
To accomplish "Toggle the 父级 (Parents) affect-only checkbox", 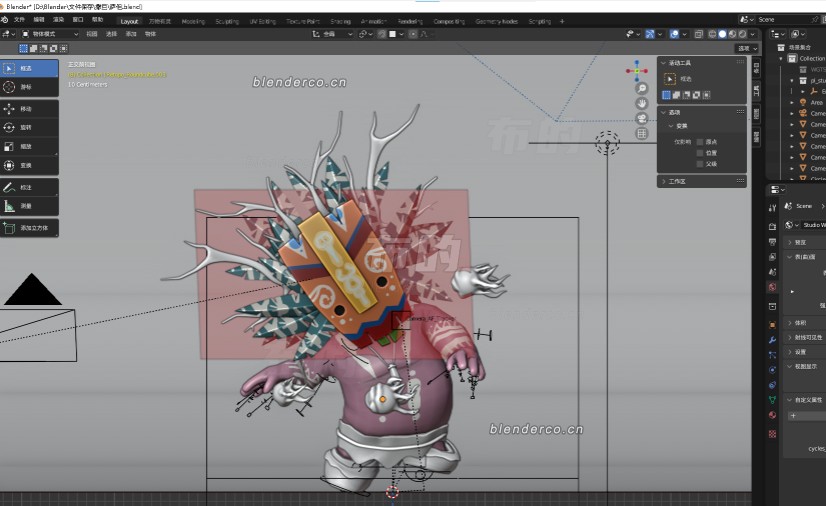I will 700,164.
